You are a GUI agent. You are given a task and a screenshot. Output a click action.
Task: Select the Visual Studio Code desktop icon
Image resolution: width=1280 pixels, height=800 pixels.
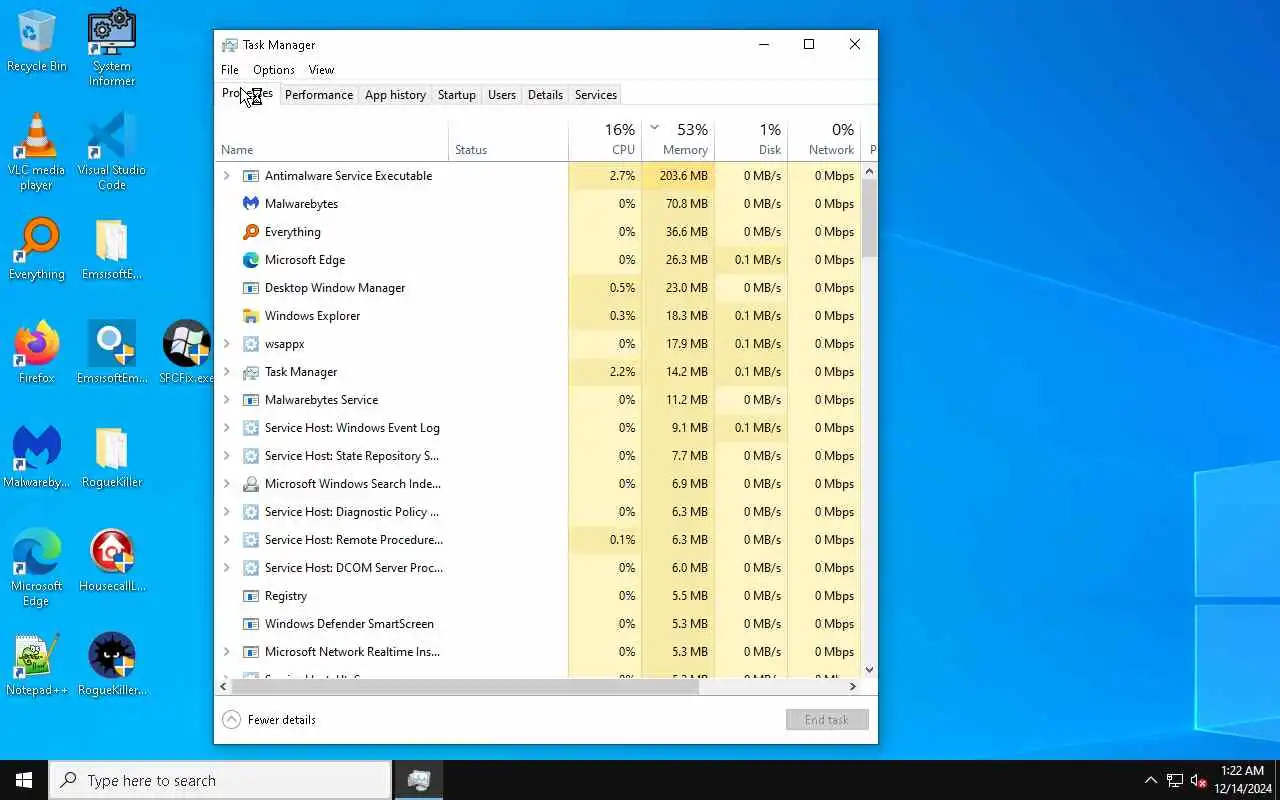112,152
